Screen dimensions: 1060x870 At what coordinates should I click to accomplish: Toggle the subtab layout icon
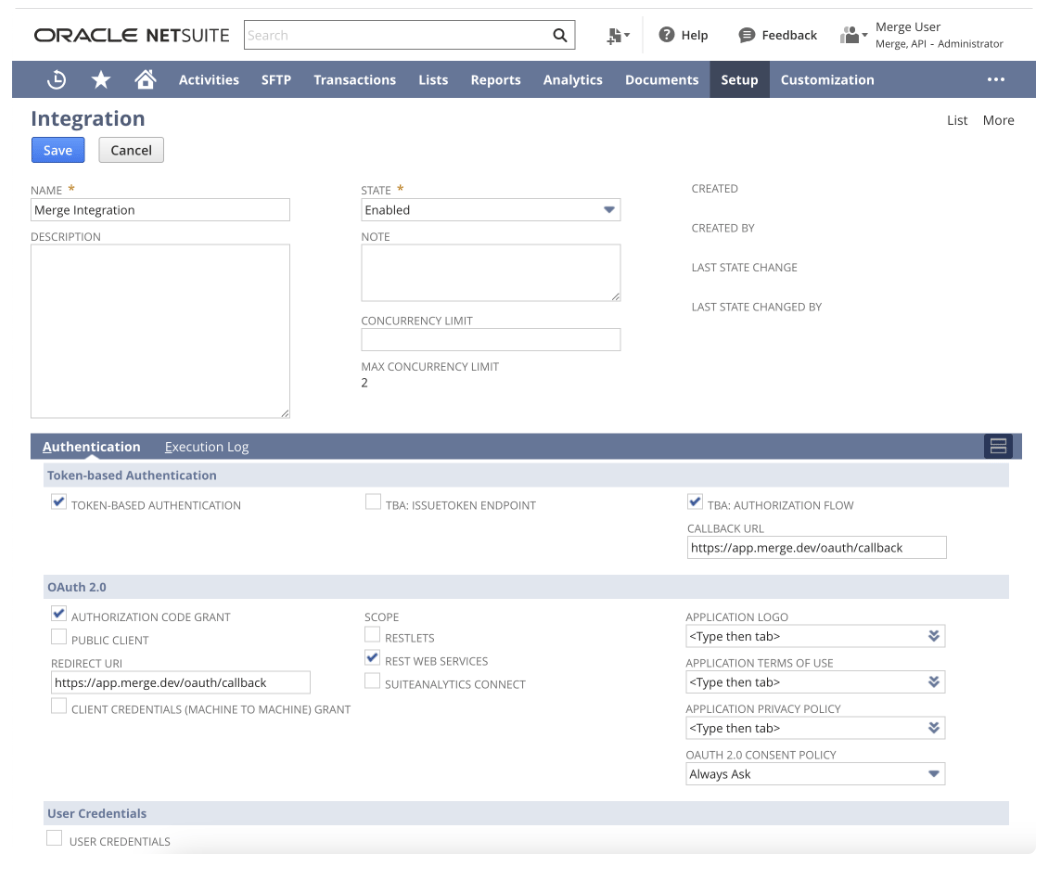(x=998, y=446)
